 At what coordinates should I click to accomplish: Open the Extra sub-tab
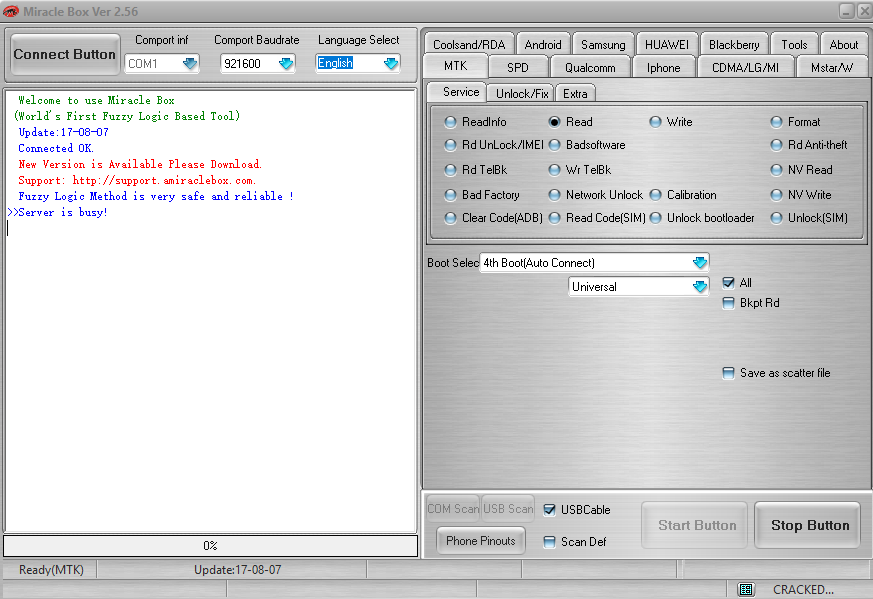[575, 94]
